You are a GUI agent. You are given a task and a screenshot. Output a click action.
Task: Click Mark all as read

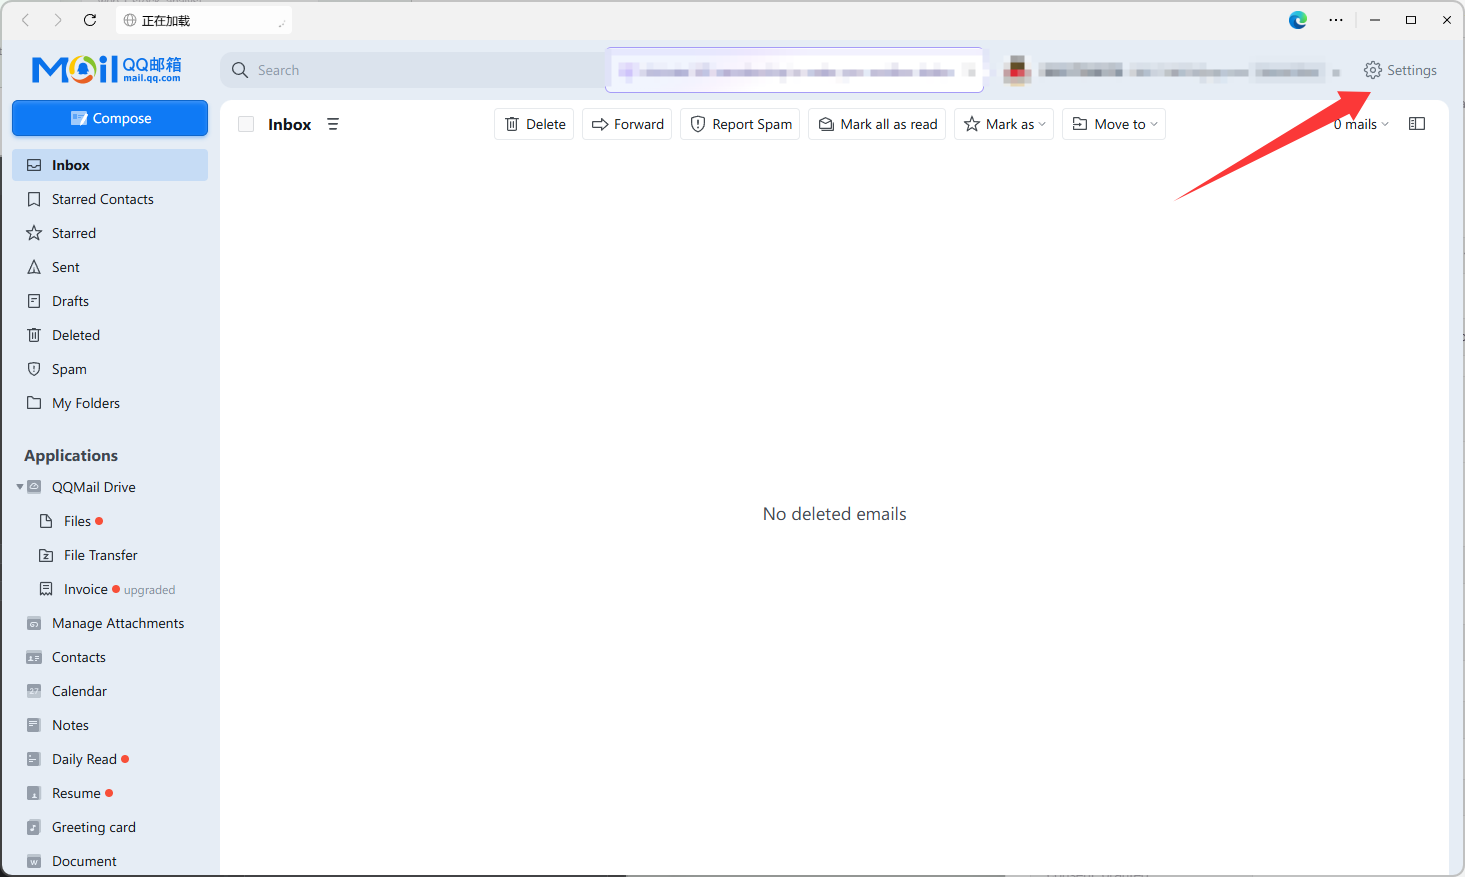point(877,124)
